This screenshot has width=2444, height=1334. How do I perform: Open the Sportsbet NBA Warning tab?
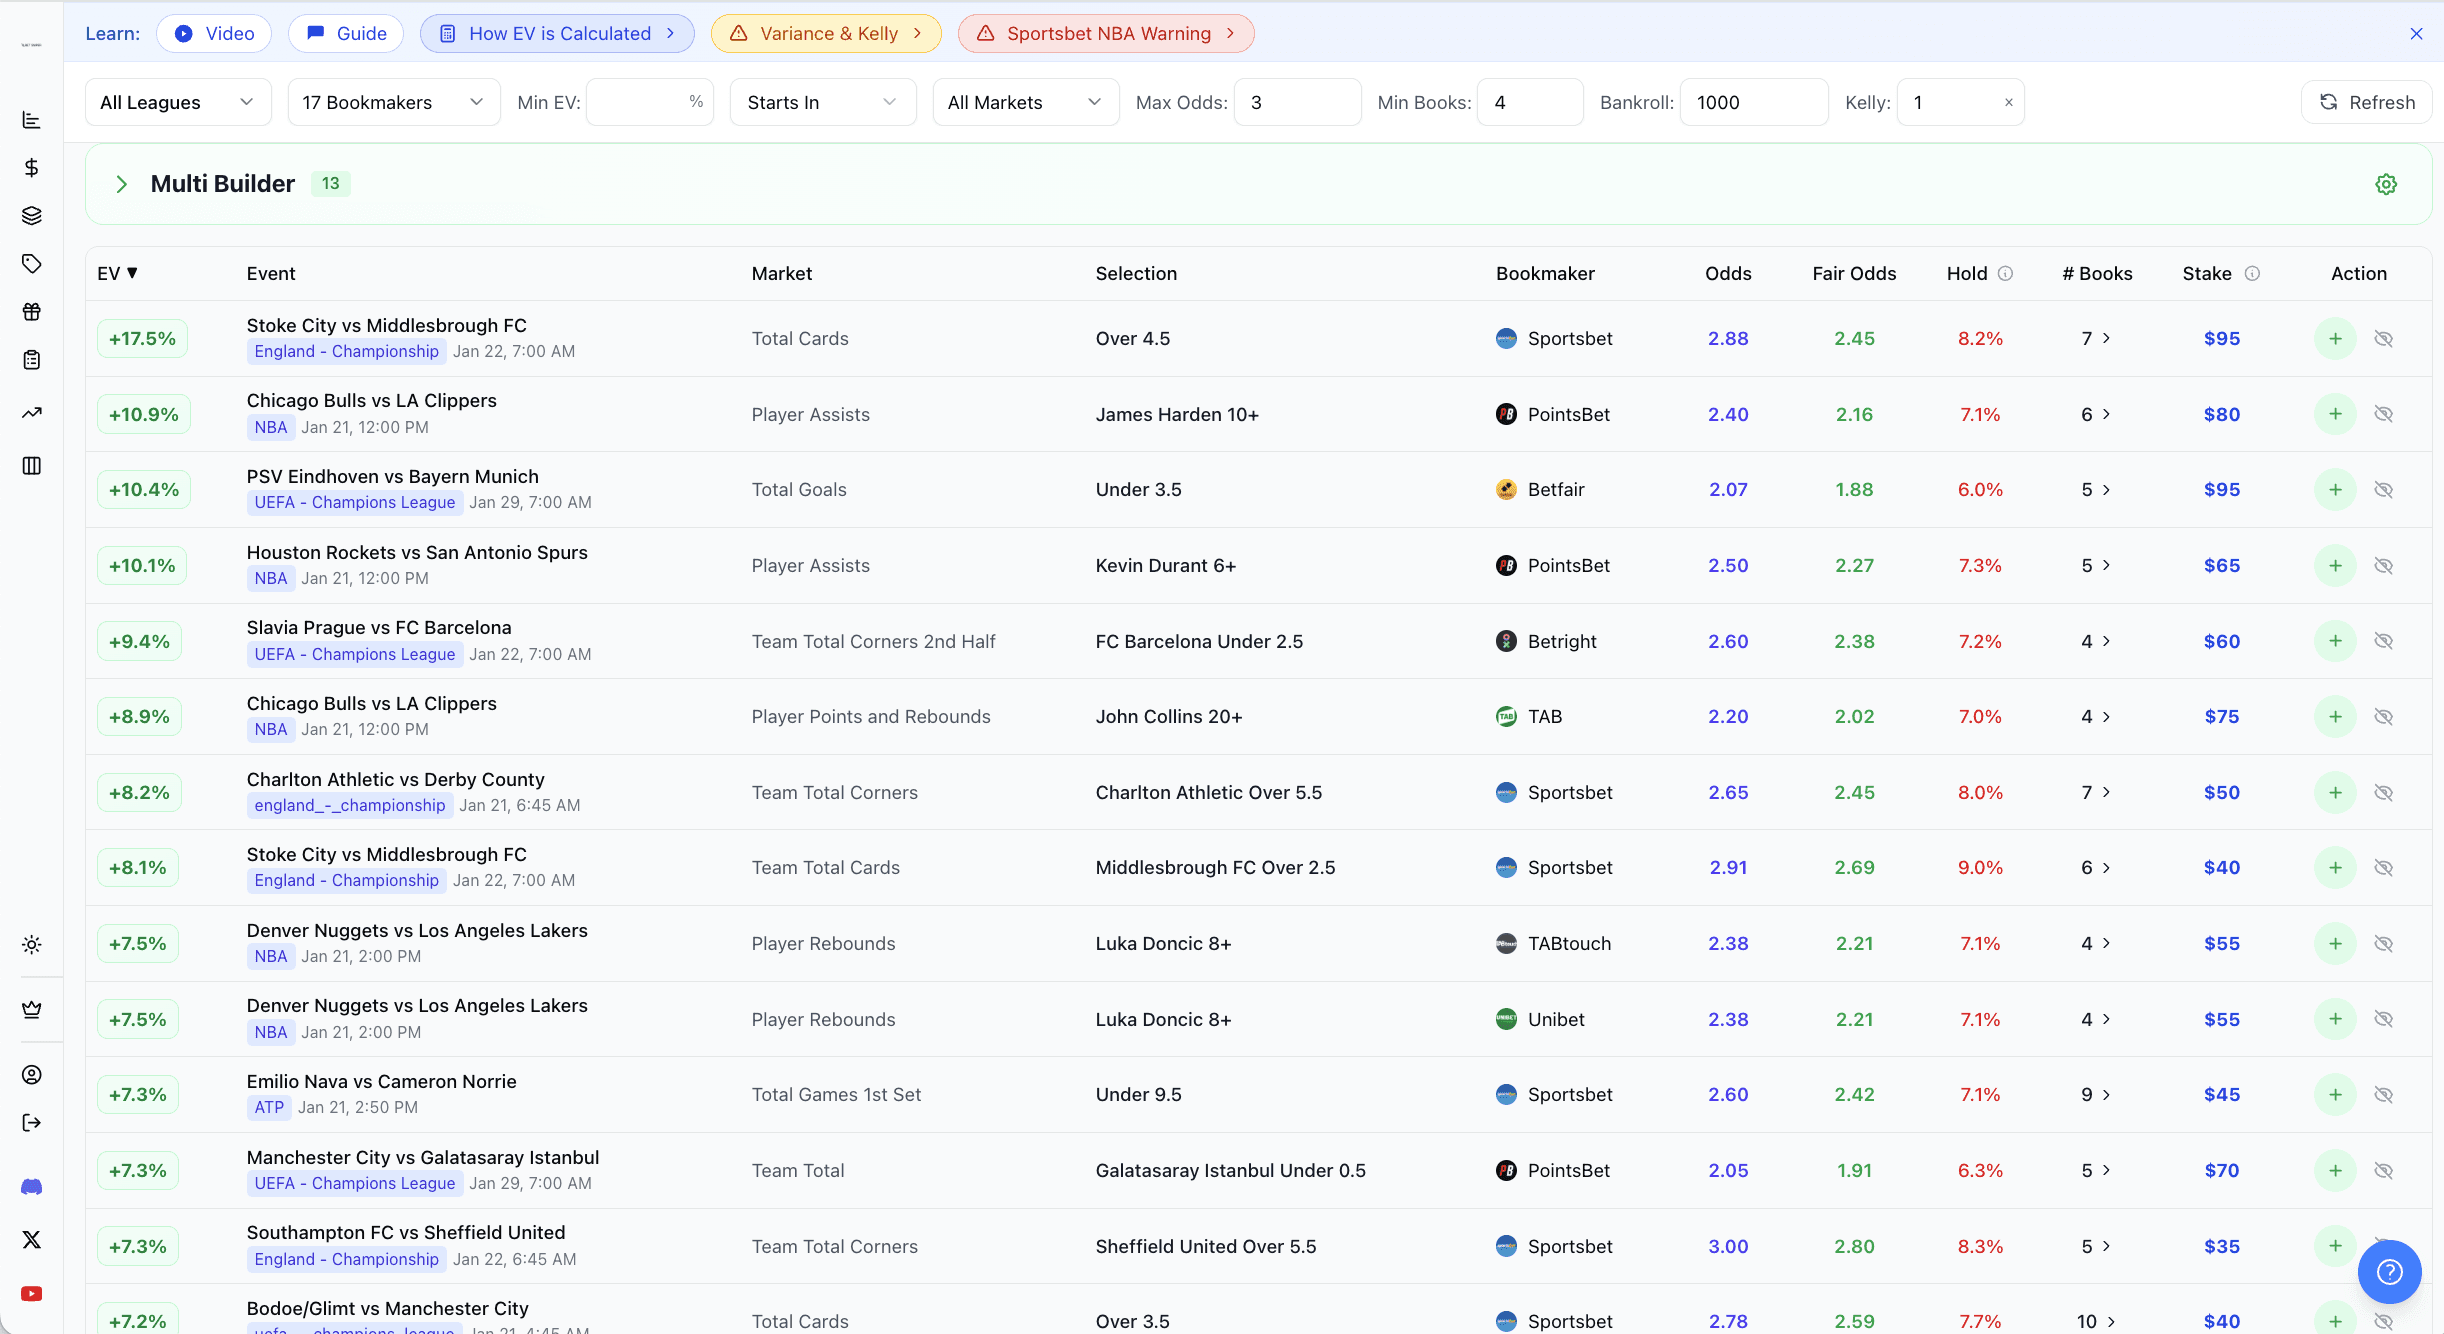(1106, 34)
